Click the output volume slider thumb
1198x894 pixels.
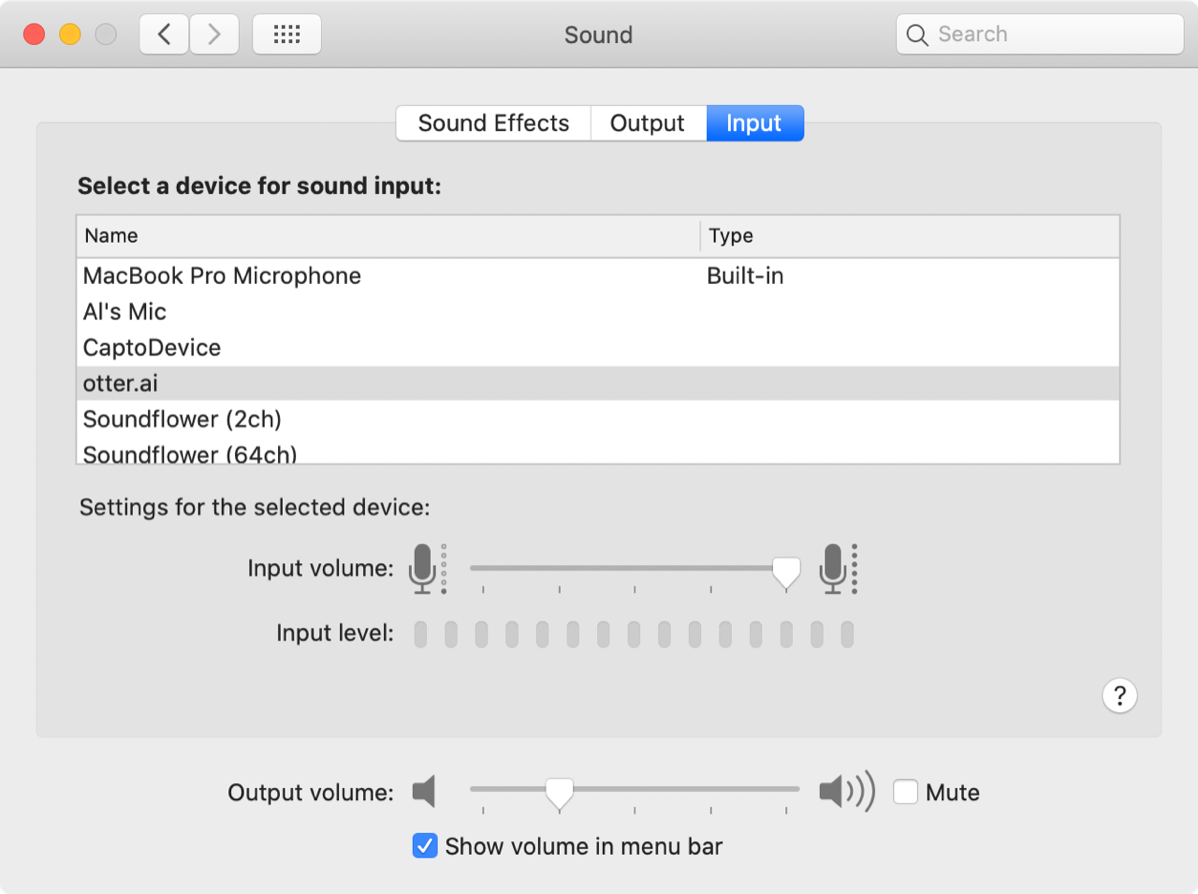(559, 793)
